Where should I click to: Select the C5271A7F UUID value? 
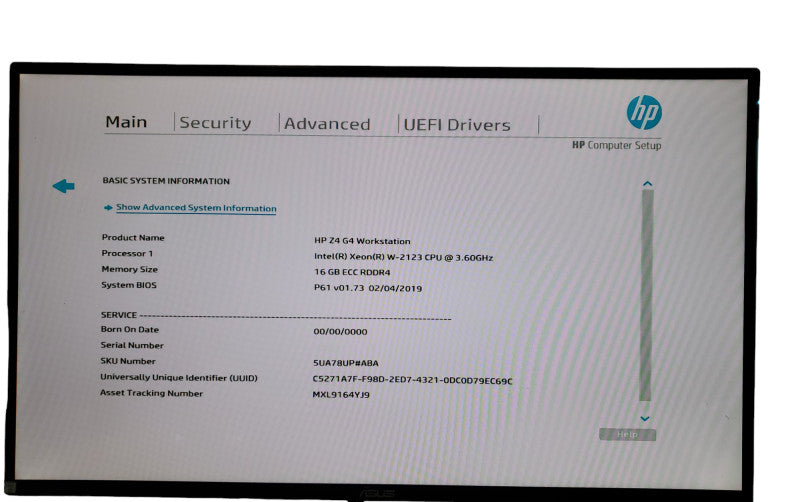click(412, 381)
